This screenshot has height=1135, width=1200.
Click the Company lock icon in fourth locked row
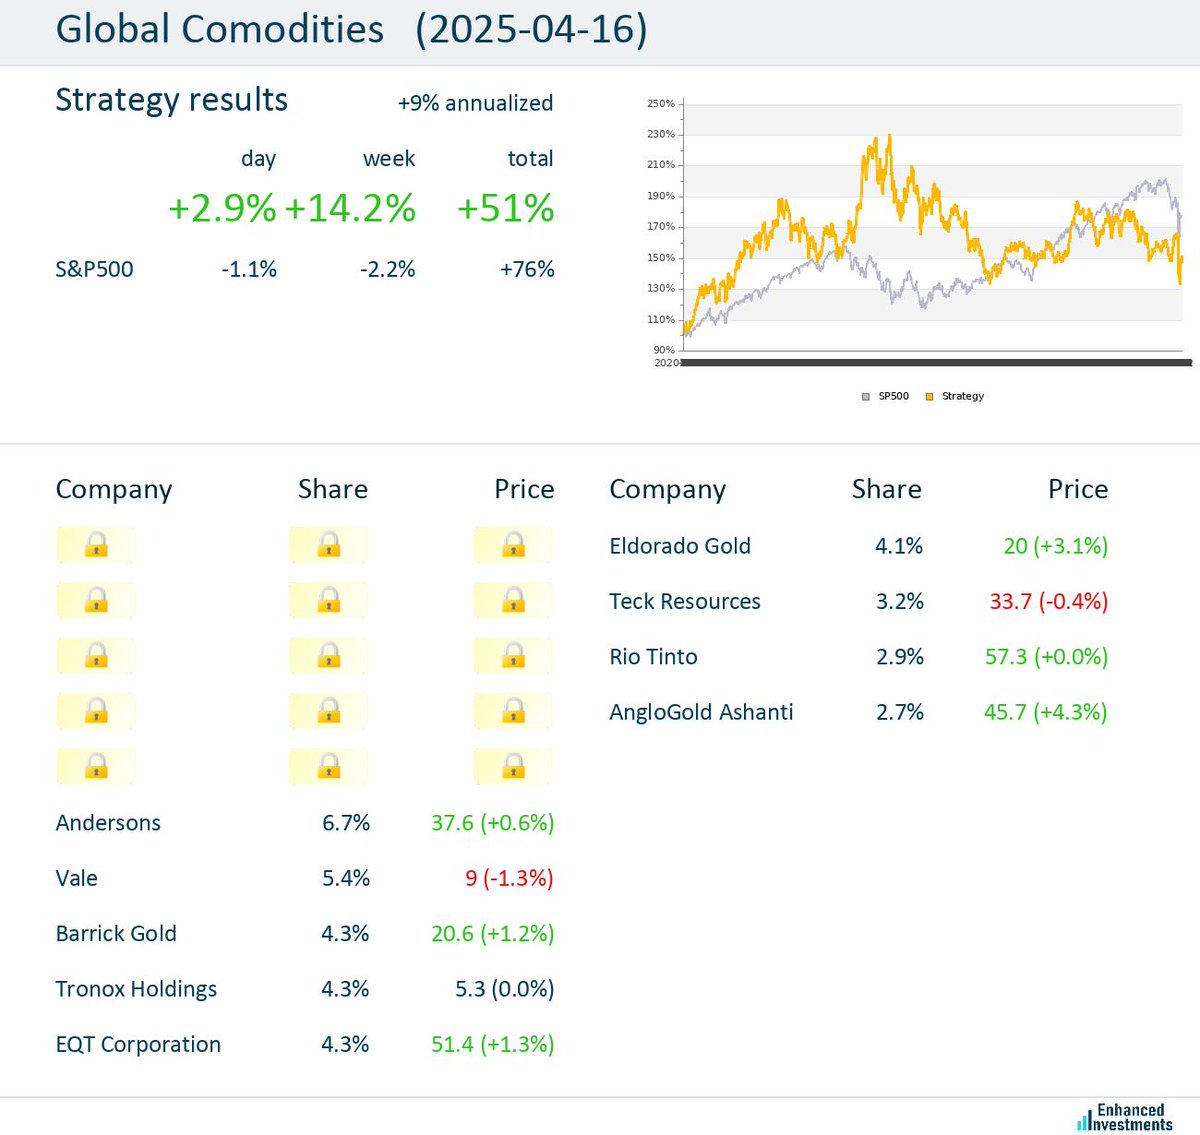(x=96, y=711)
